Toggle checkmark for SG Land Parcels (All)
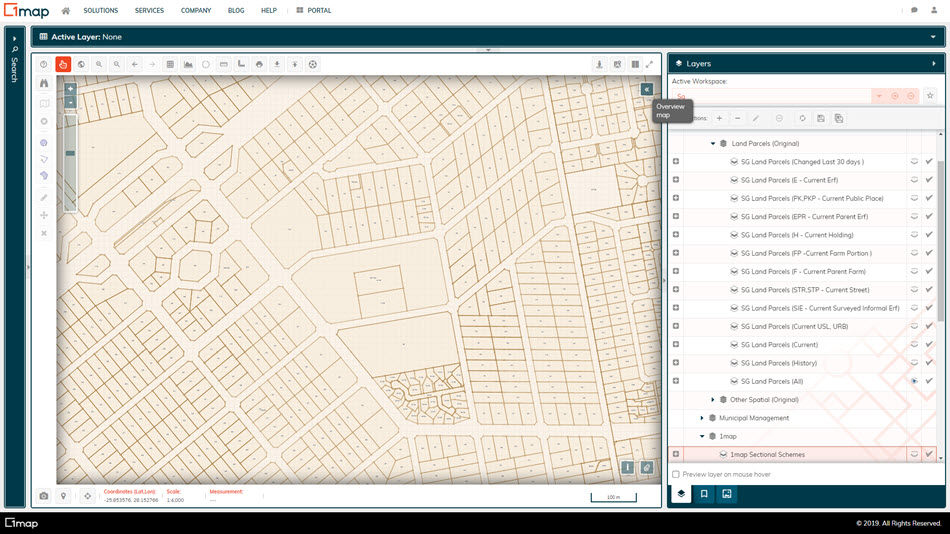This screenshot has height=534, width=950. [x=929, y=381]
